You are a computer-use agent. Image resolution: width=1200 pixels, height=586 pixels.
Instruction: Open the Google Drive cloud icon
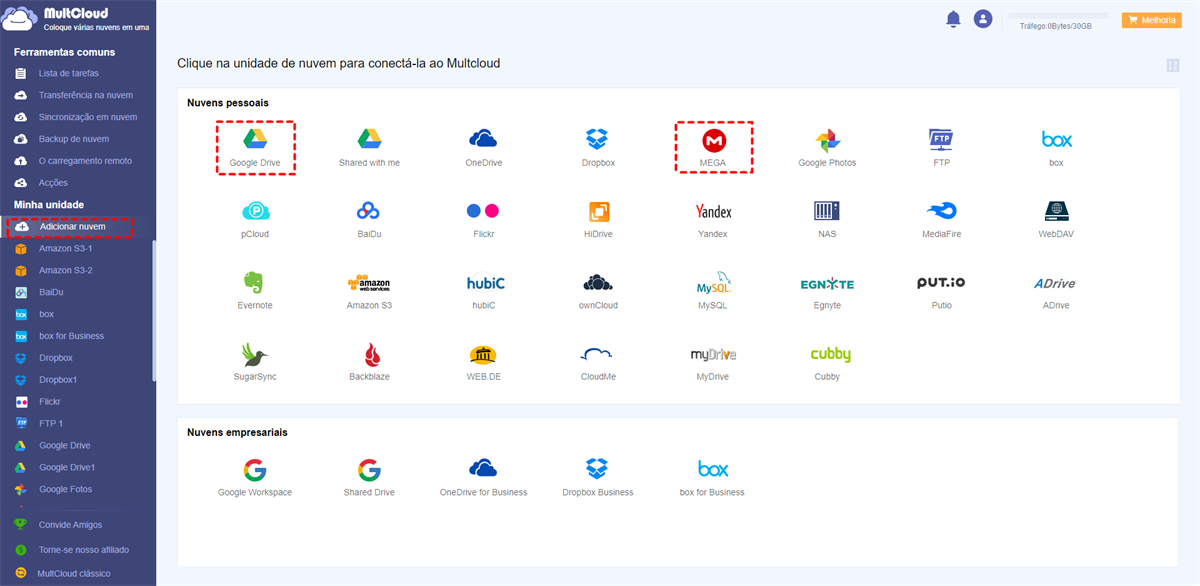[256, 139]
